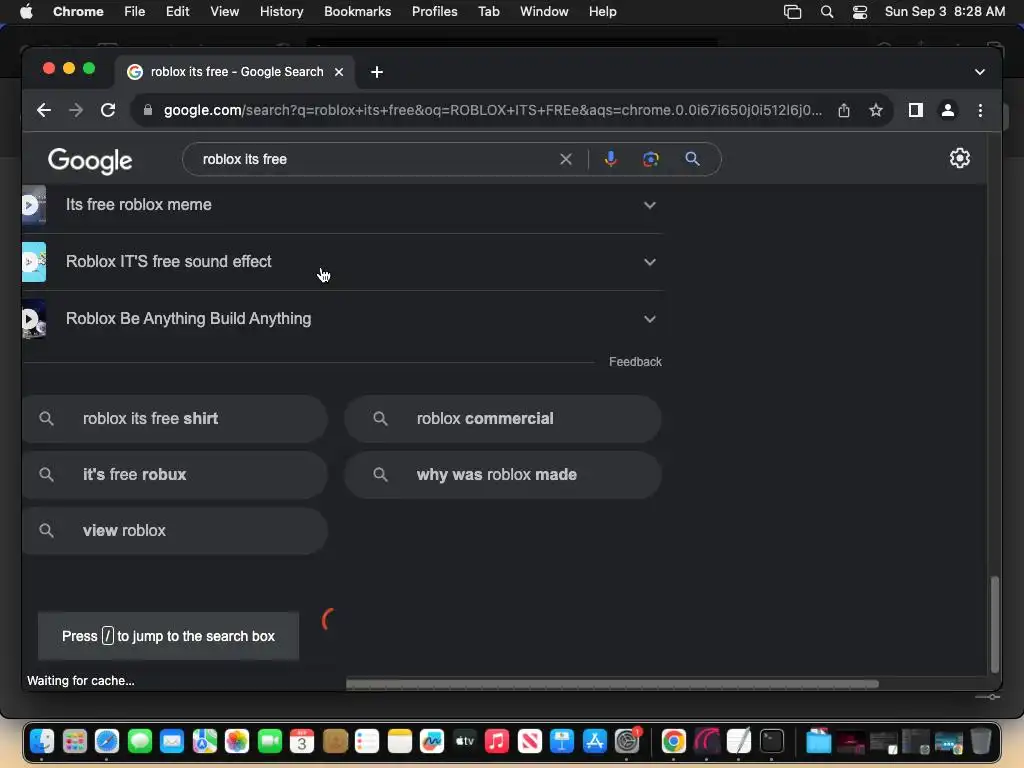Open the History menu
This screenshot has width=1024, height=768.
(281, 11)
